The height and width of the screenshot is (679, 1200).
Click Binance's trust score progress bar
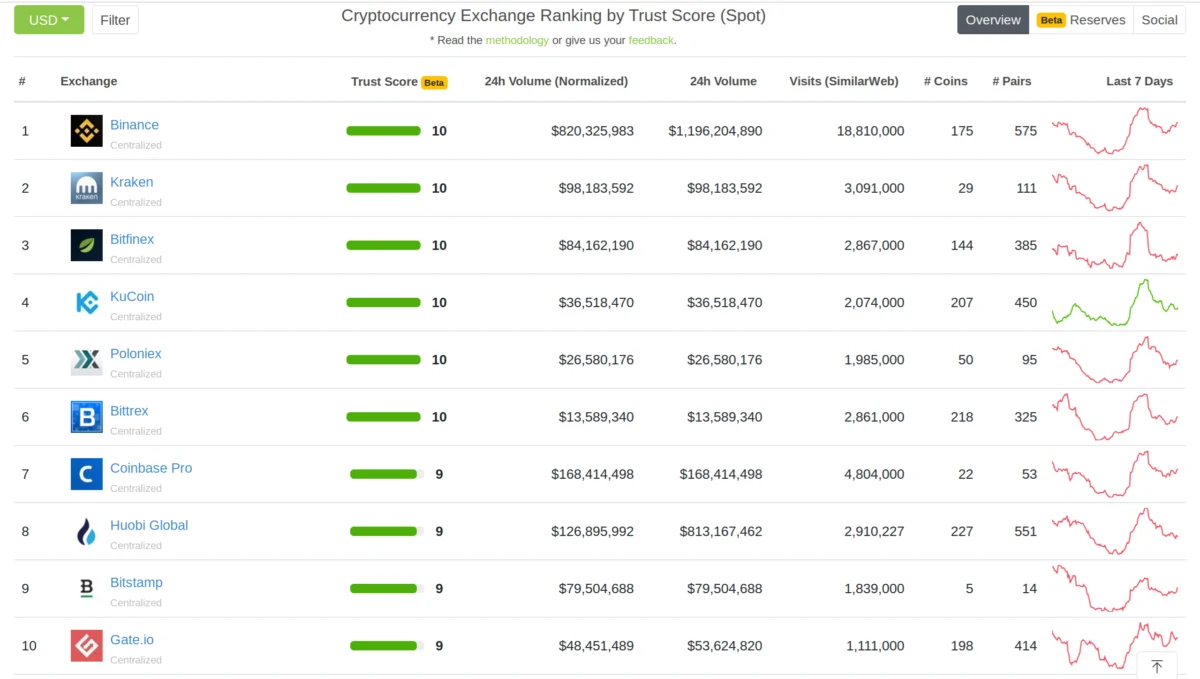[x=384, y=131]
